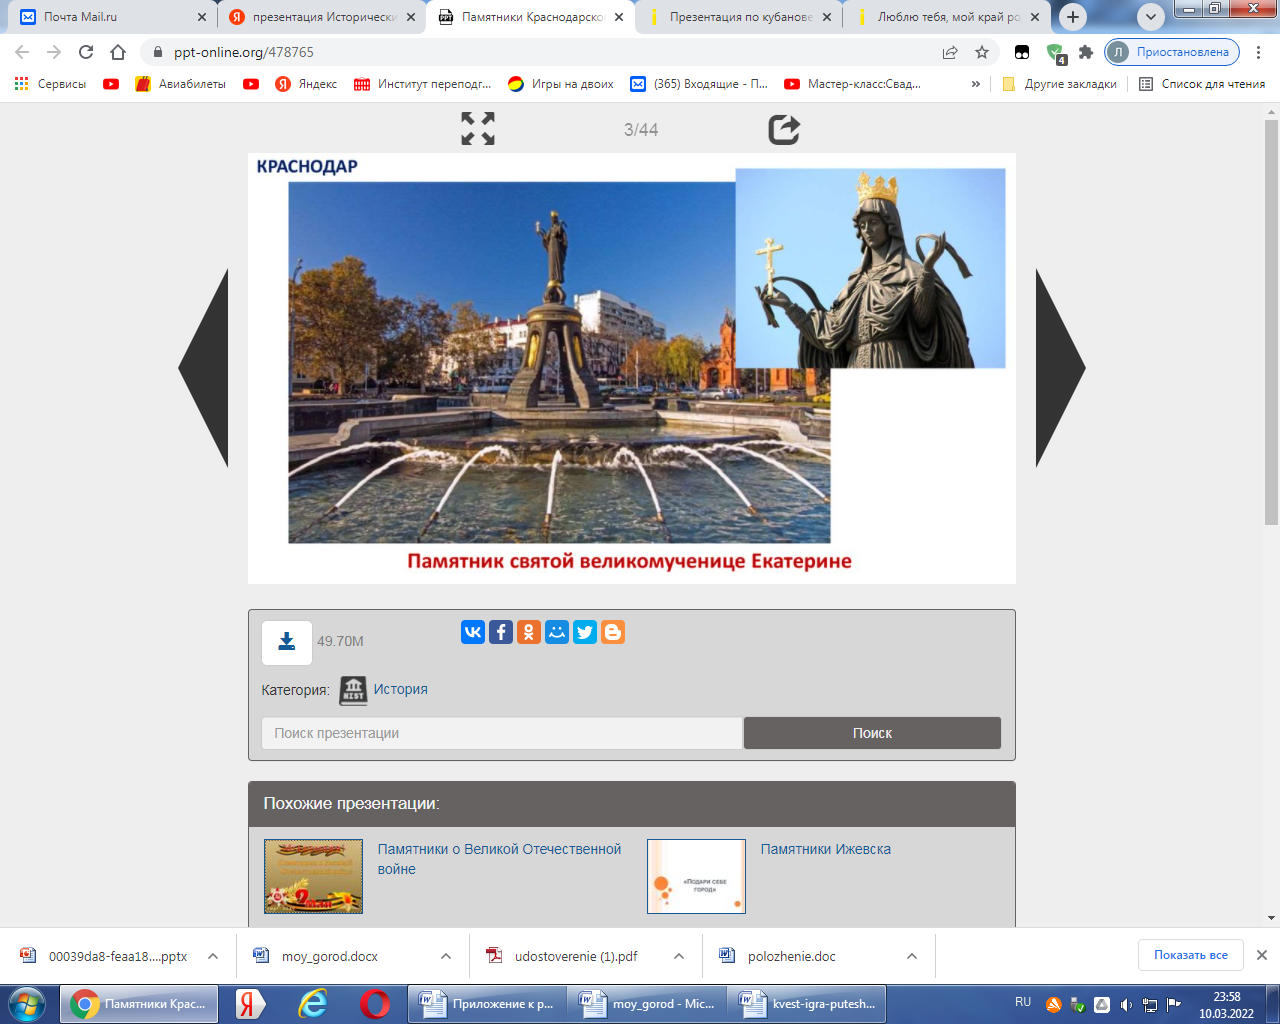Open the История category link
Image resolution: width=1280 pixels, height=1024 pixels.
(400, 689)
